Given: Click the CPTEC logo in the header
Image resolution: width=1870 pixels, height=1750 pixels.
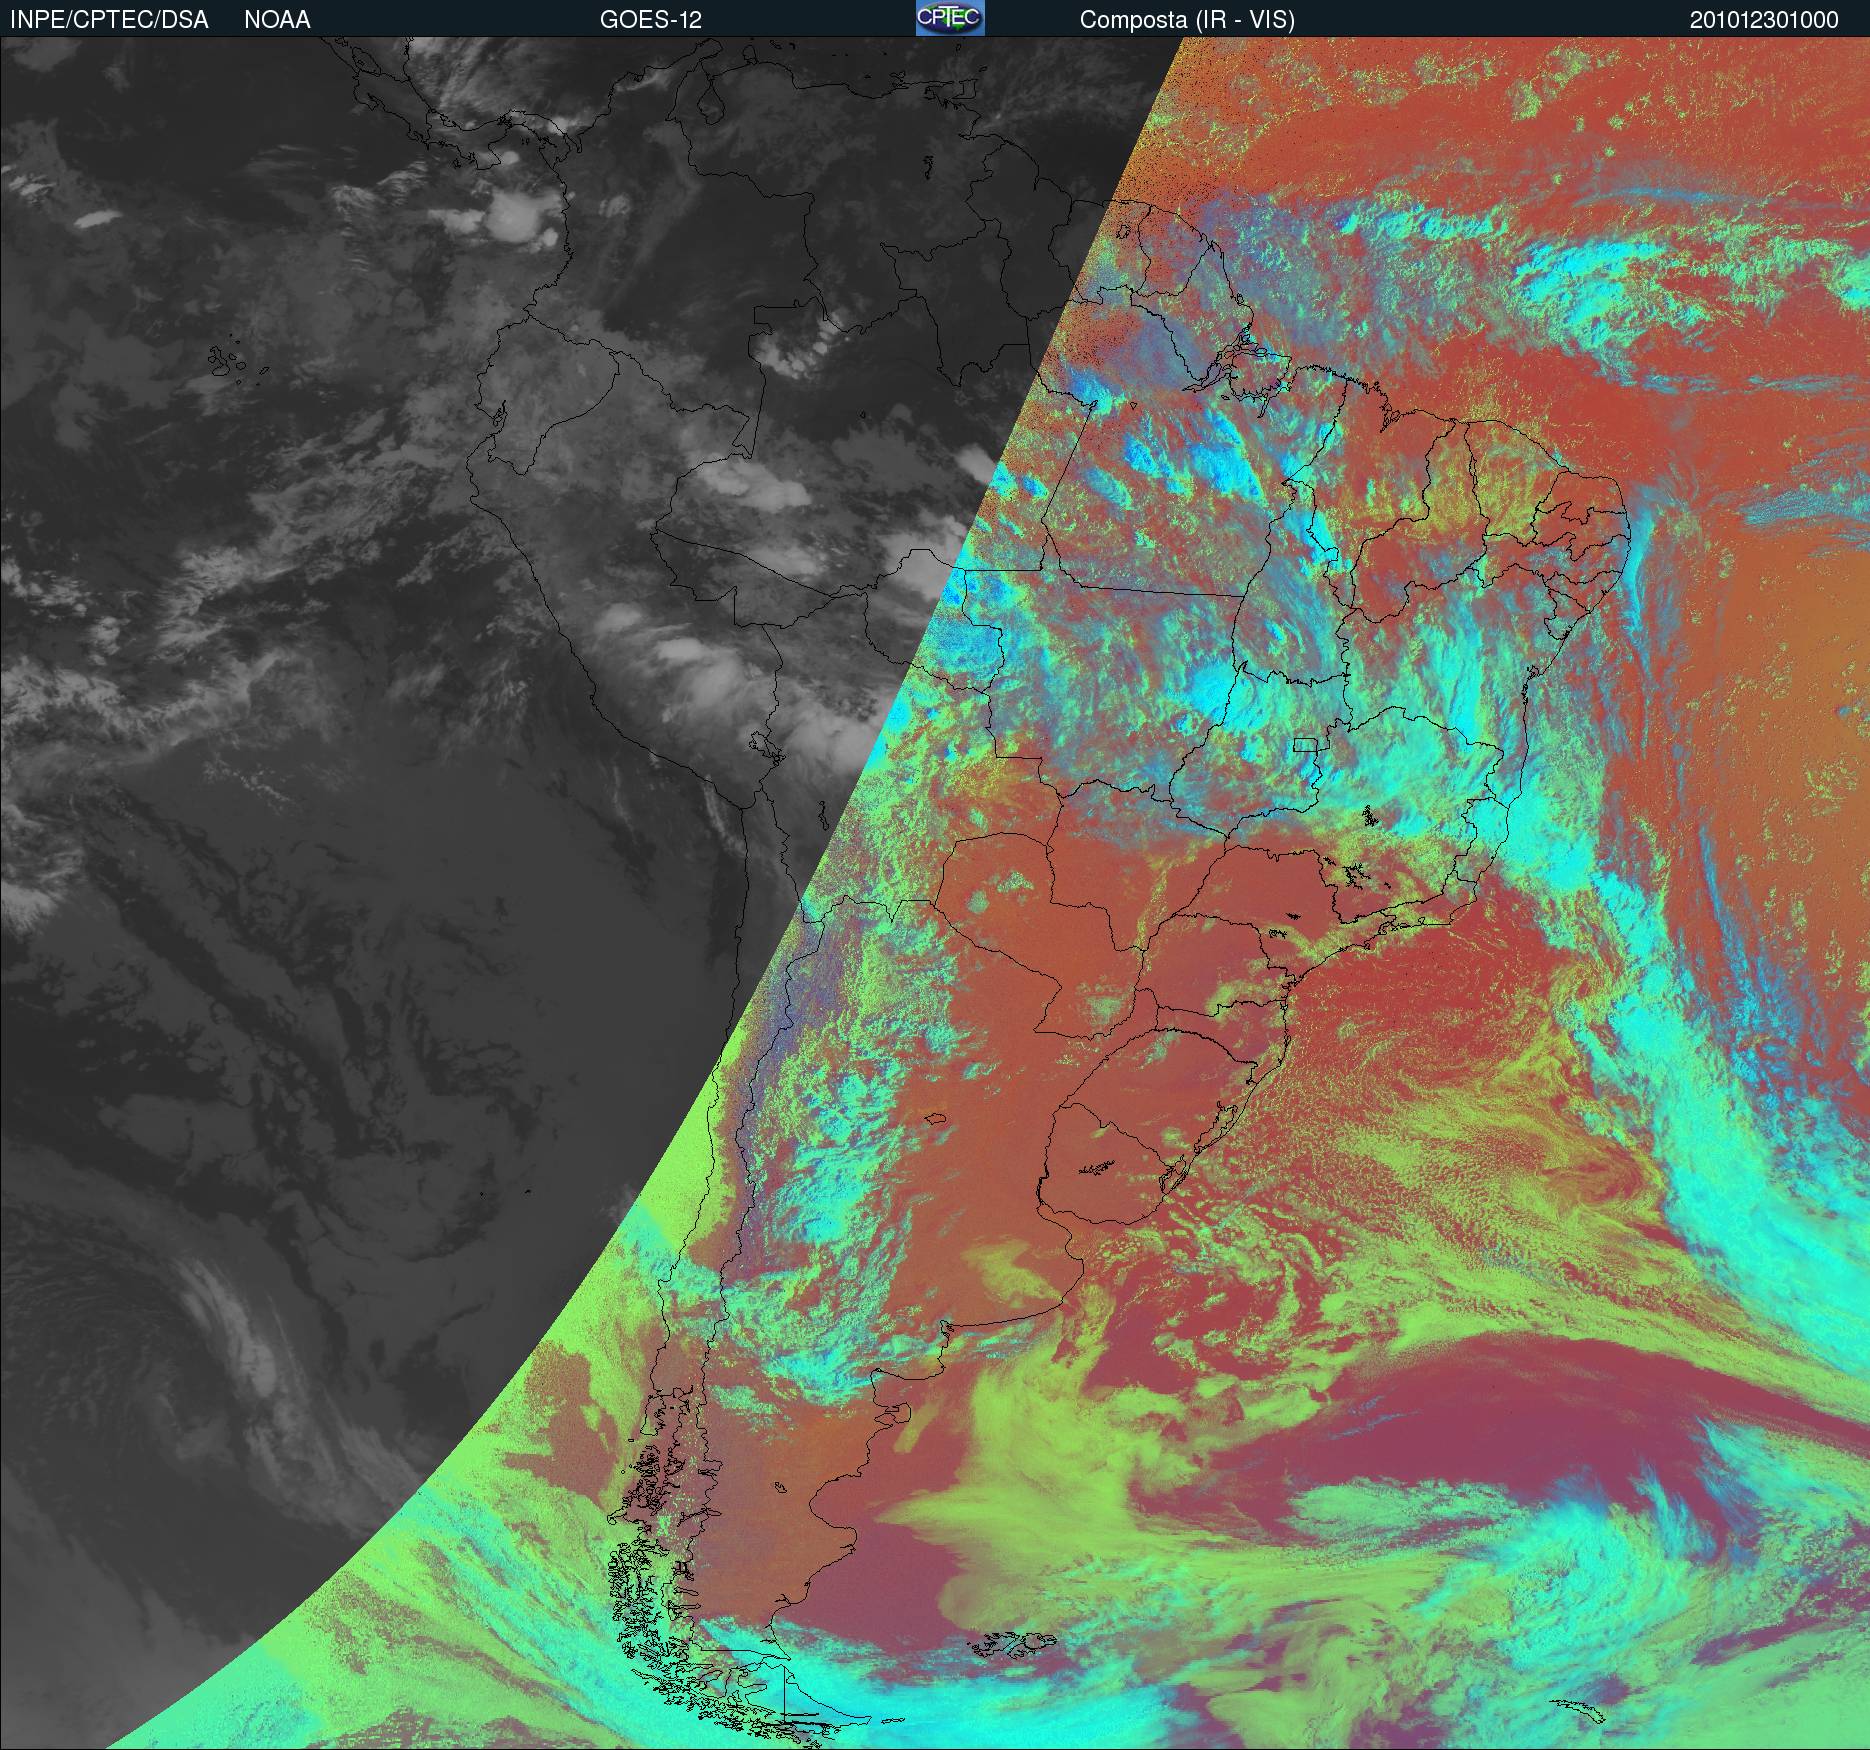Looking at the screenshot, I should tap(950, 18).
